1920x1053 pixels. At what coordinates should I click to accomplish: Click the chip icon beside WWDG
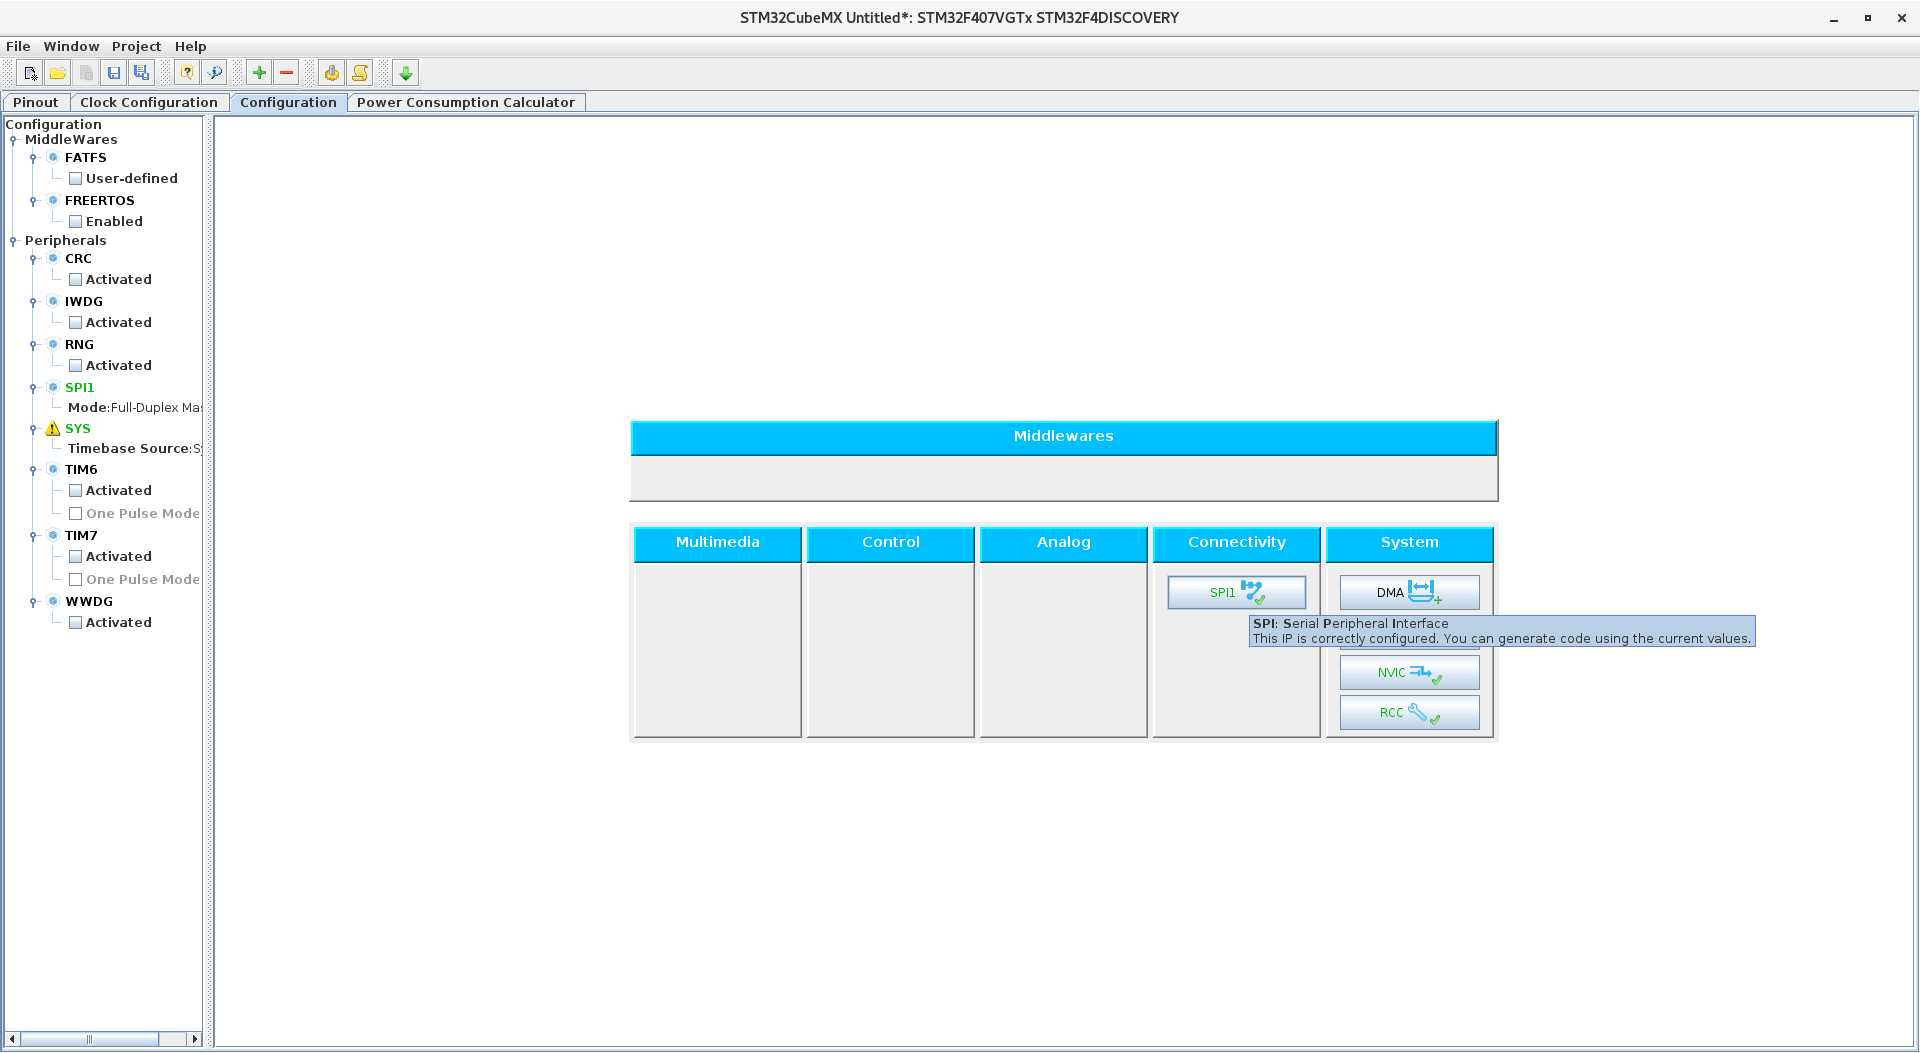(53, 602)
